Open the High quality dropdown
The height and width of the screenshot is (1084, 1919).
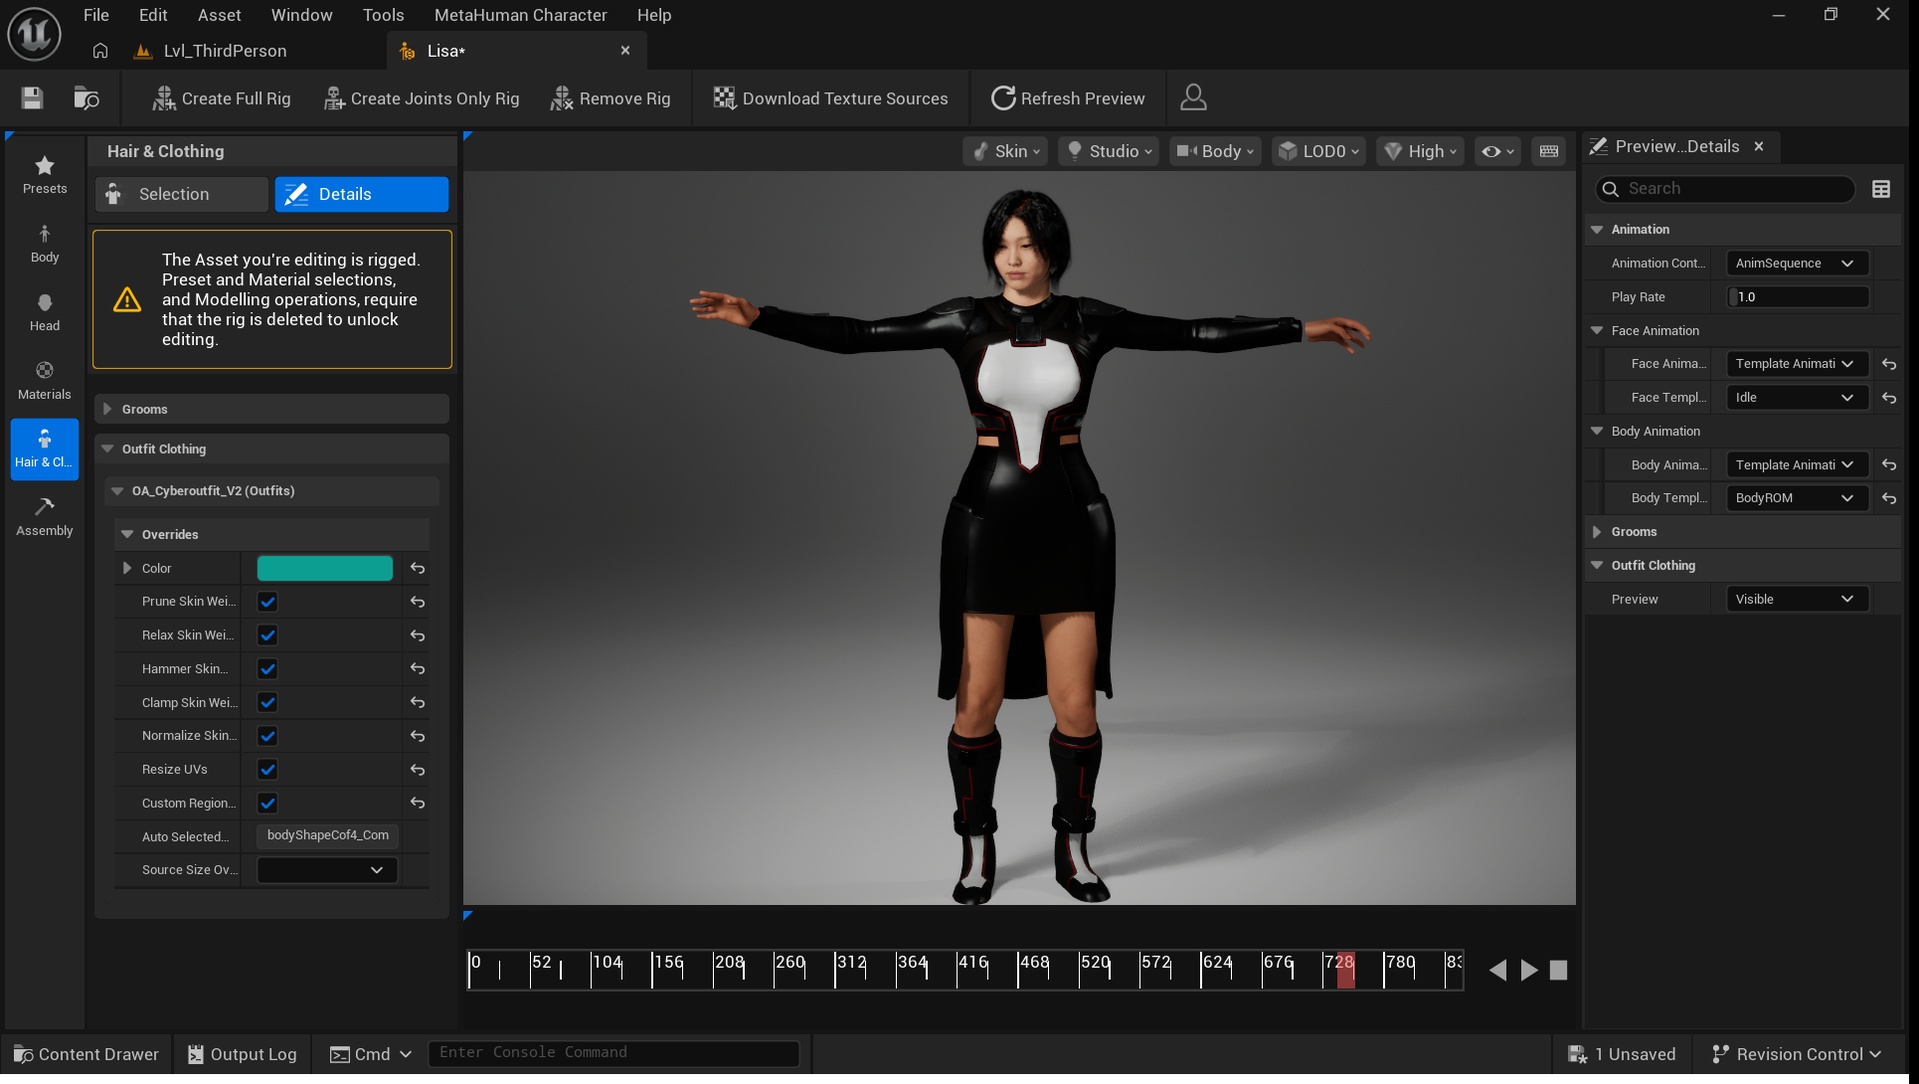pyautogui.click(x=1420, y=151)
